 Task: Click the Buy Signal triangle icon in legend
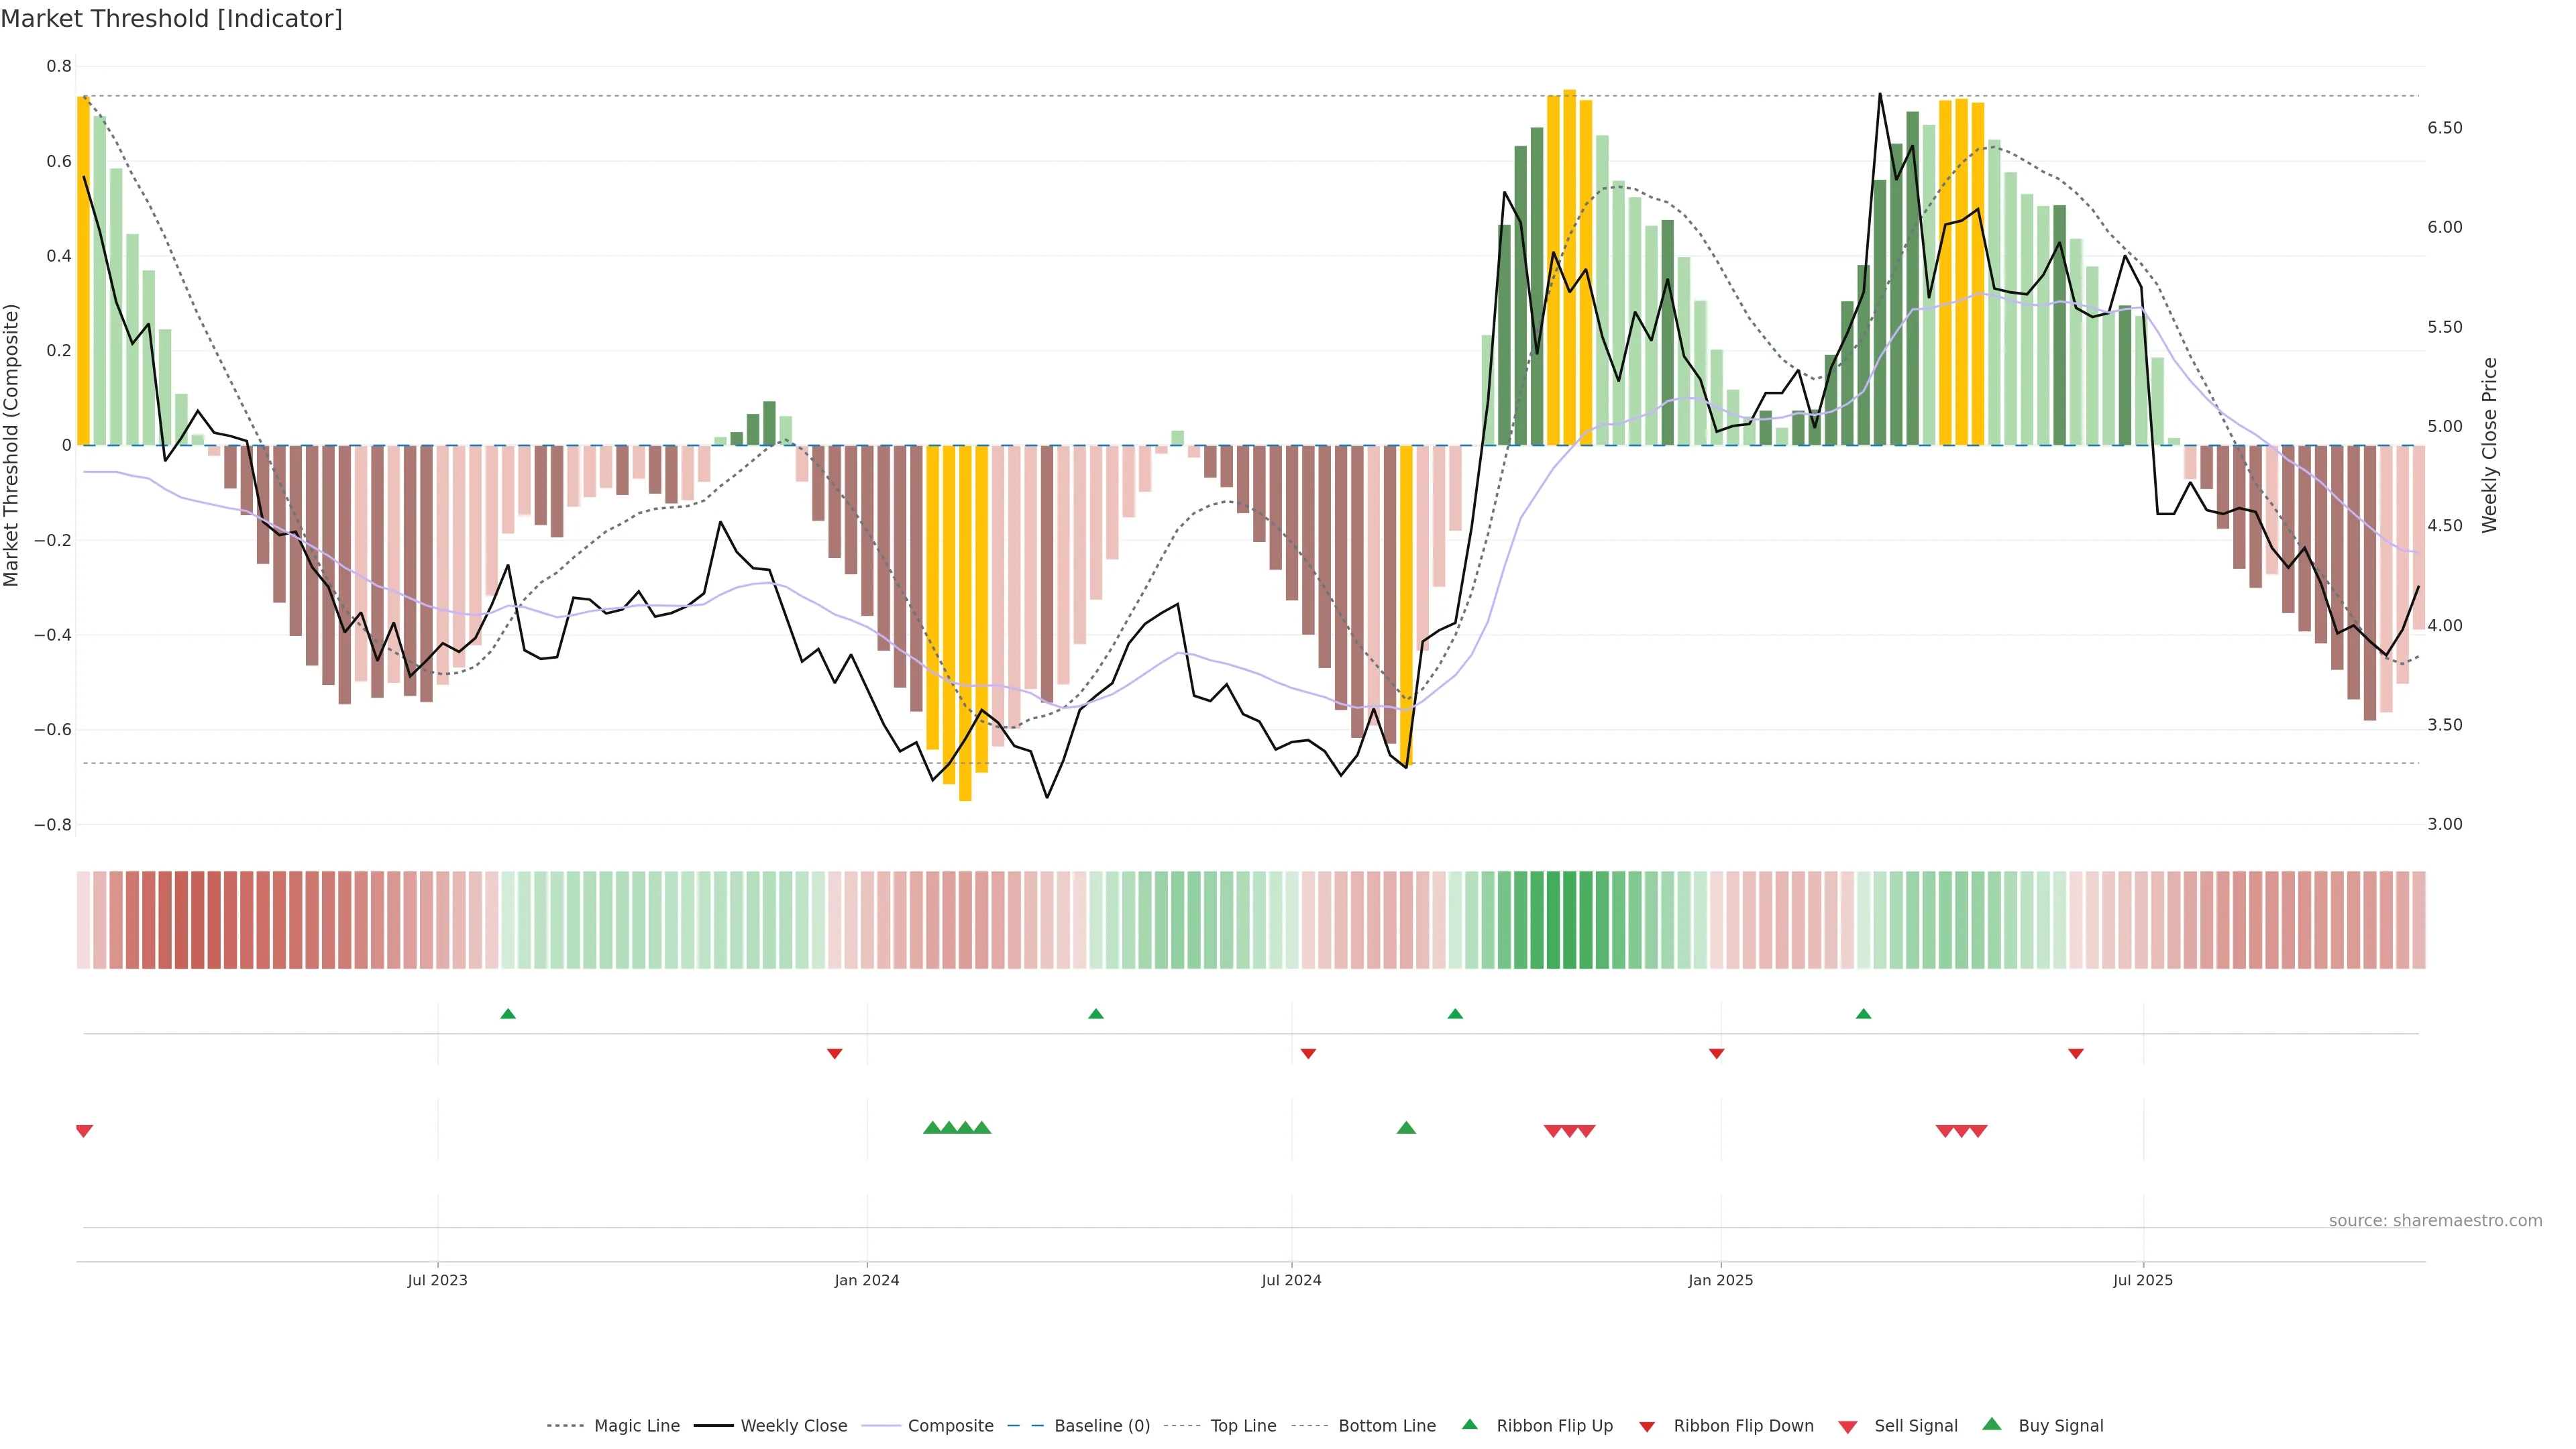(1991, 1424)
